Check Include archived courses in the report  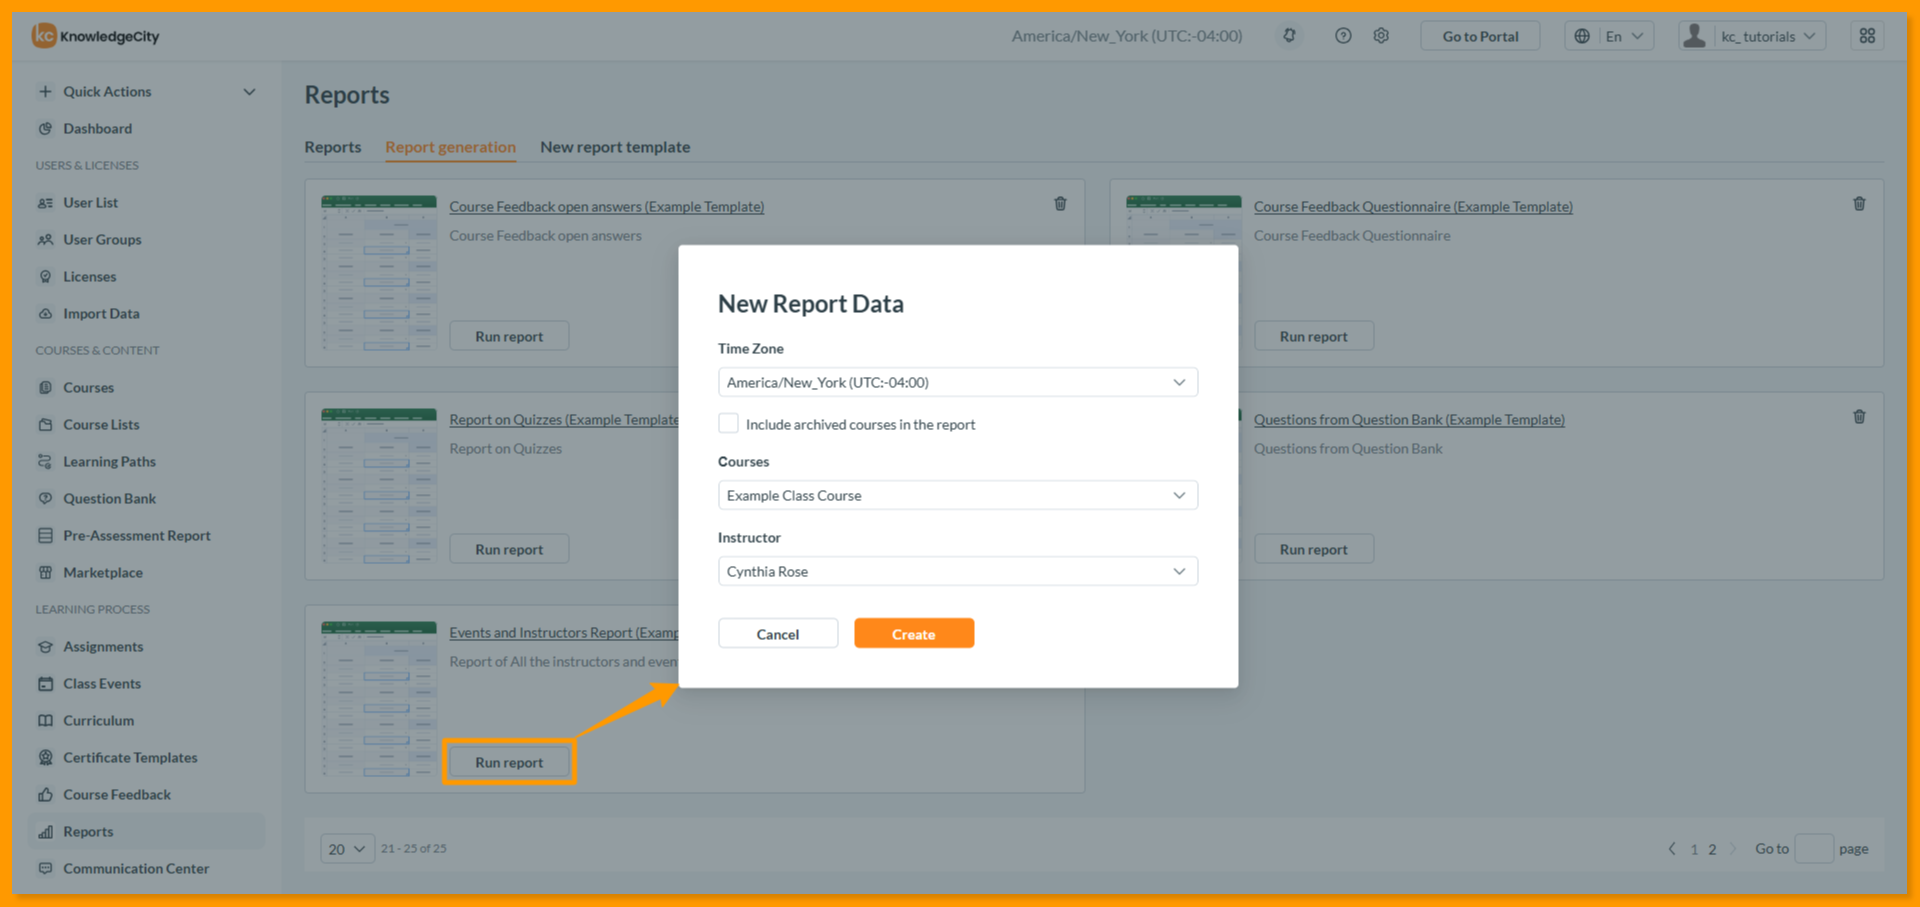(728, 423)
